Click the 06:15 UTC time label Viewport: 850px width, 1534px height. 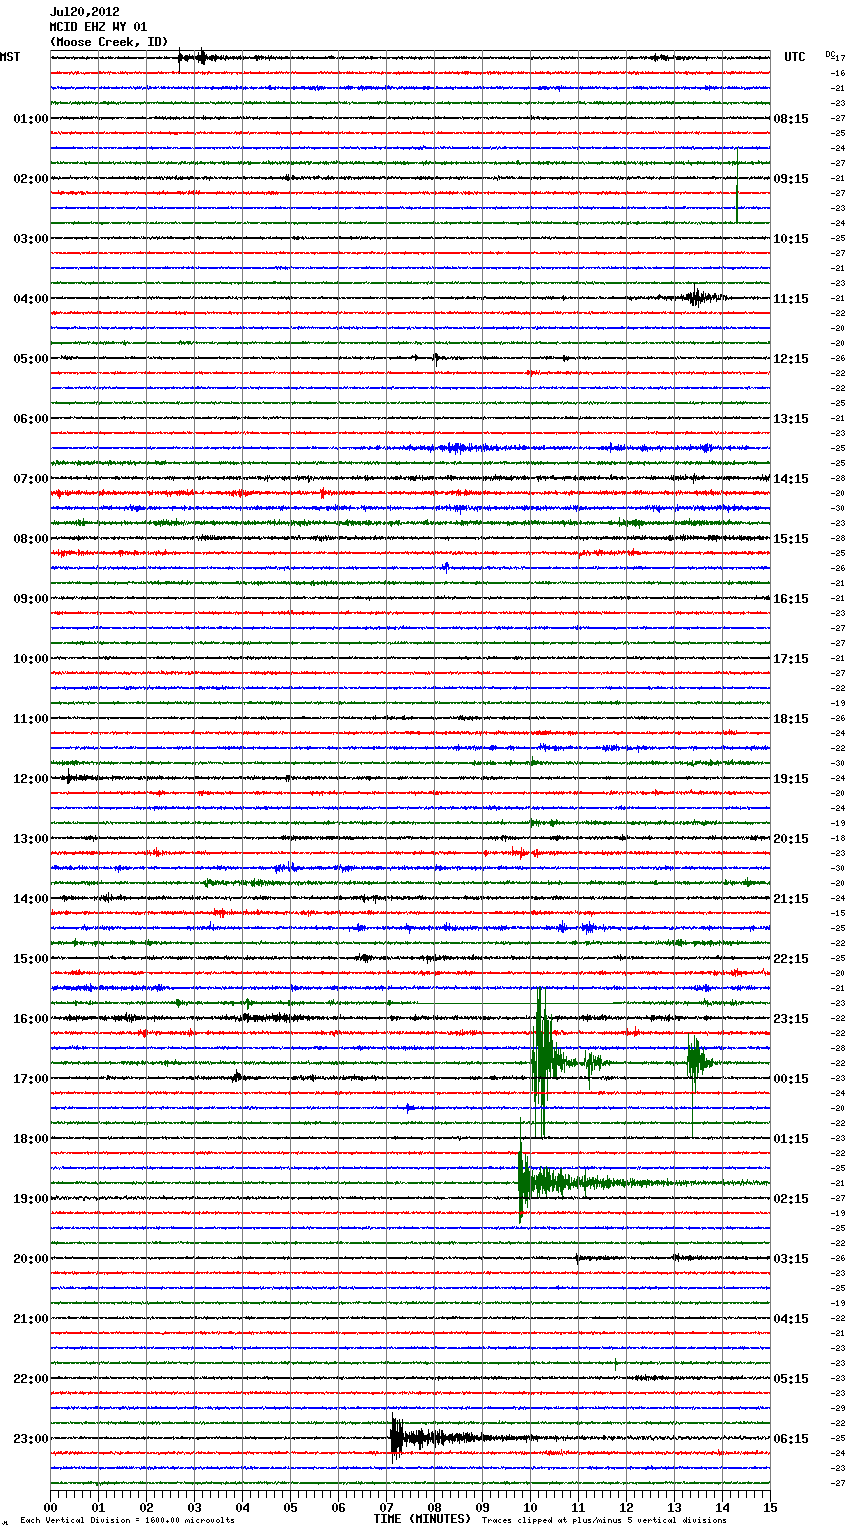(790, 1439)
